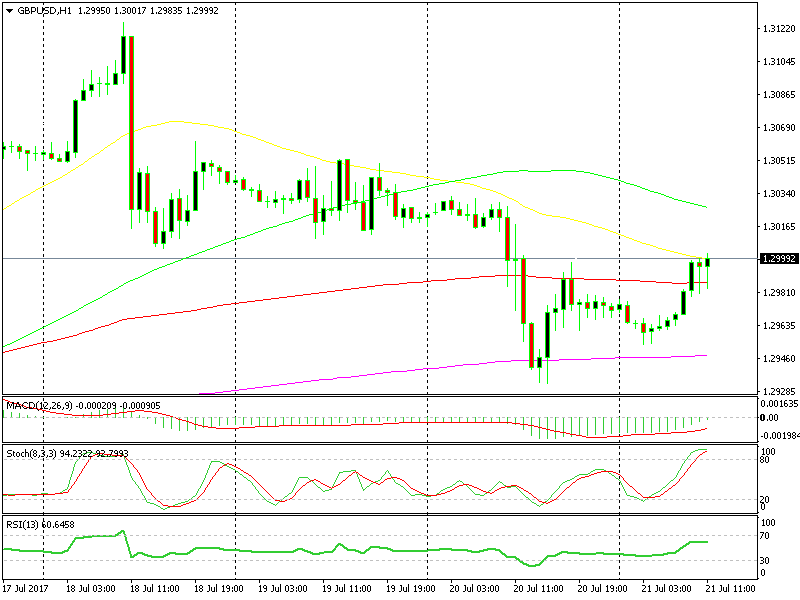Click the 19 Jul 11:00 time label
The width and height of the screenshot is (800, 600).
347,588
